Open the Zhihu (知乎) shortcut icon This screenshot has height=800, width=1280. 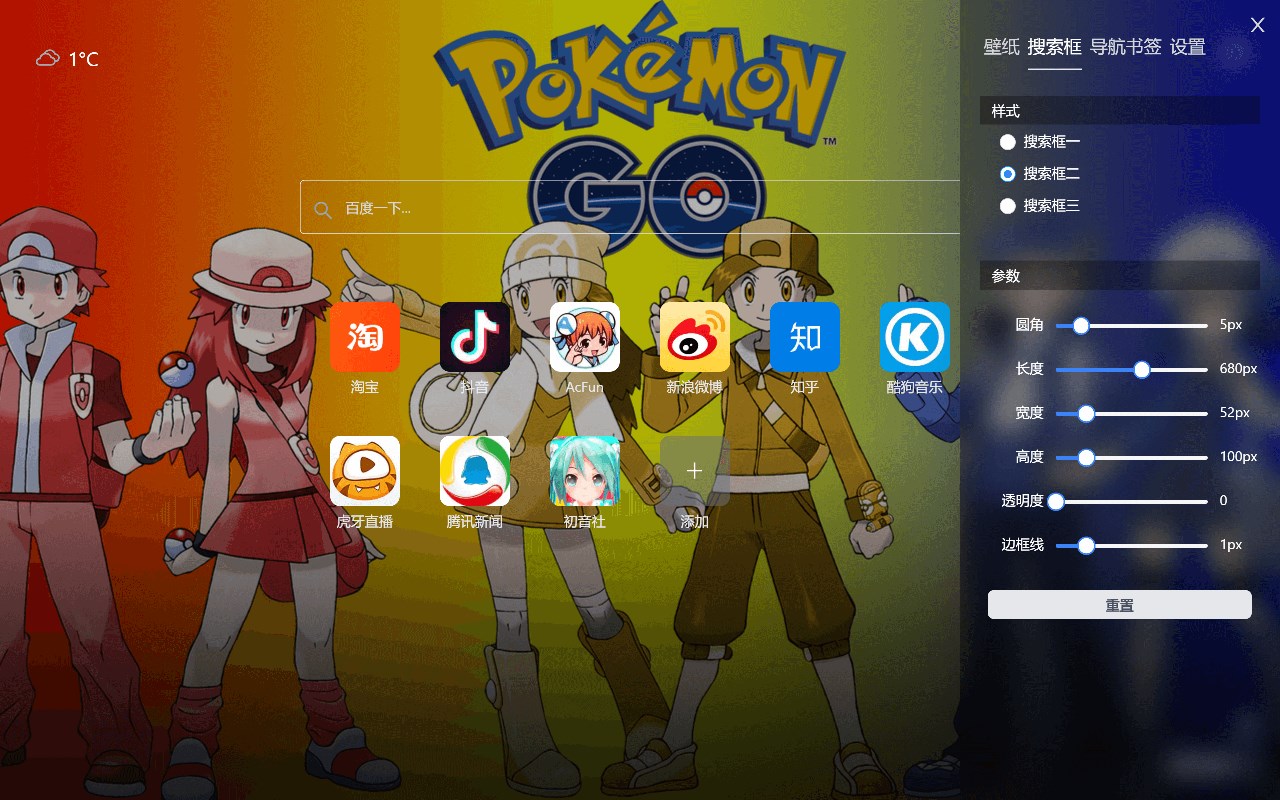(x=805, y=337)
